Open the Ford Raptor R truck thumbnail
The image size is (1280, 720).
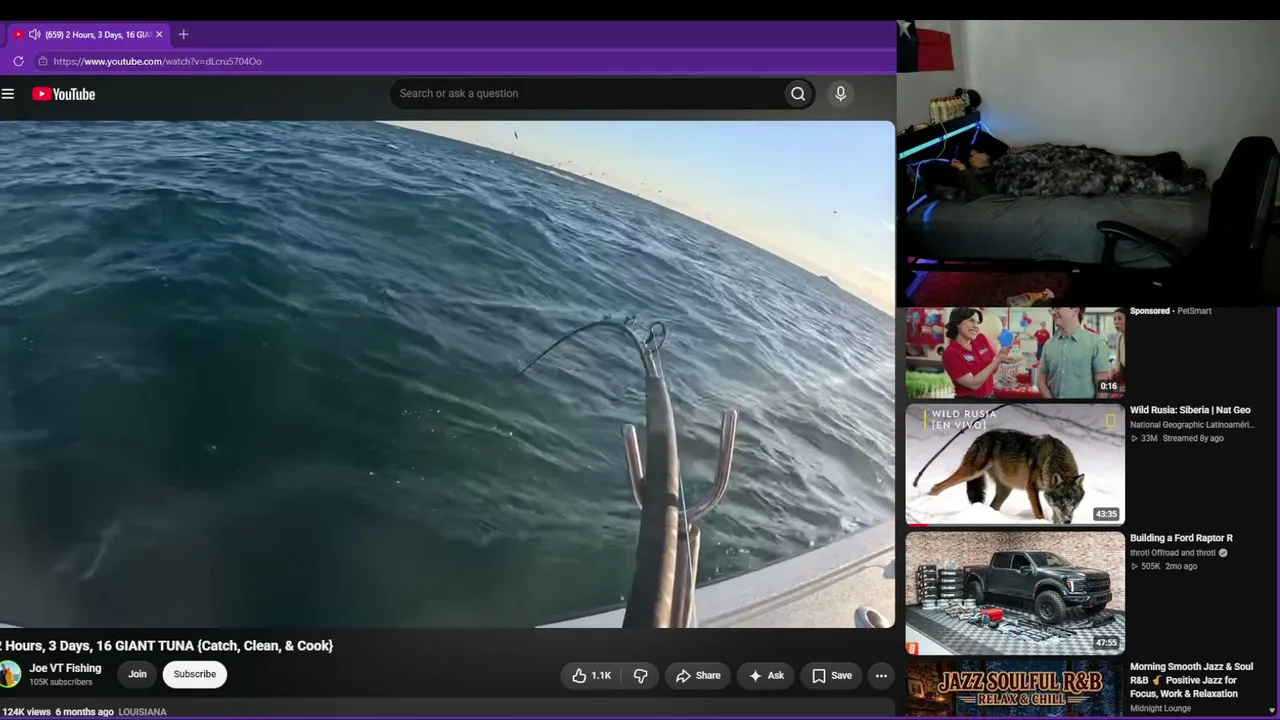point(1015,592)
